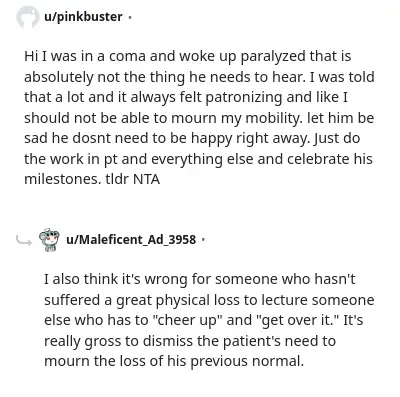Click the dot separator after u/pinkbuster
The width and height of the screenshot is (400, 397).
[130, 17]
